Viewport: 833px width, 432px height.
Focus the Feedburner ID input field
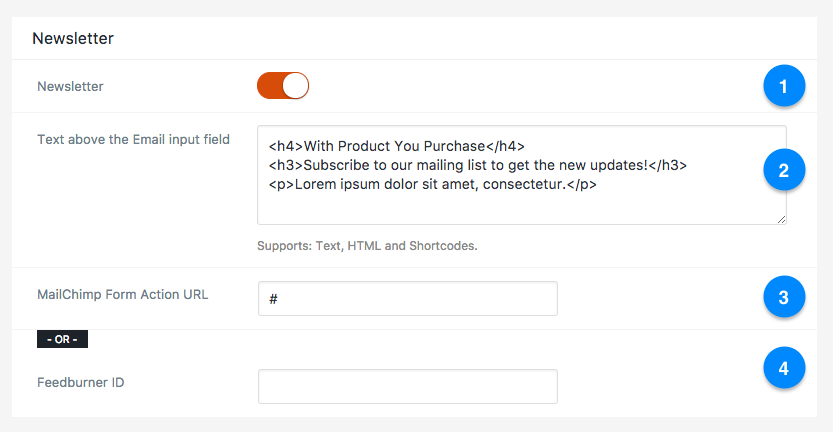[x=408, y=386]
